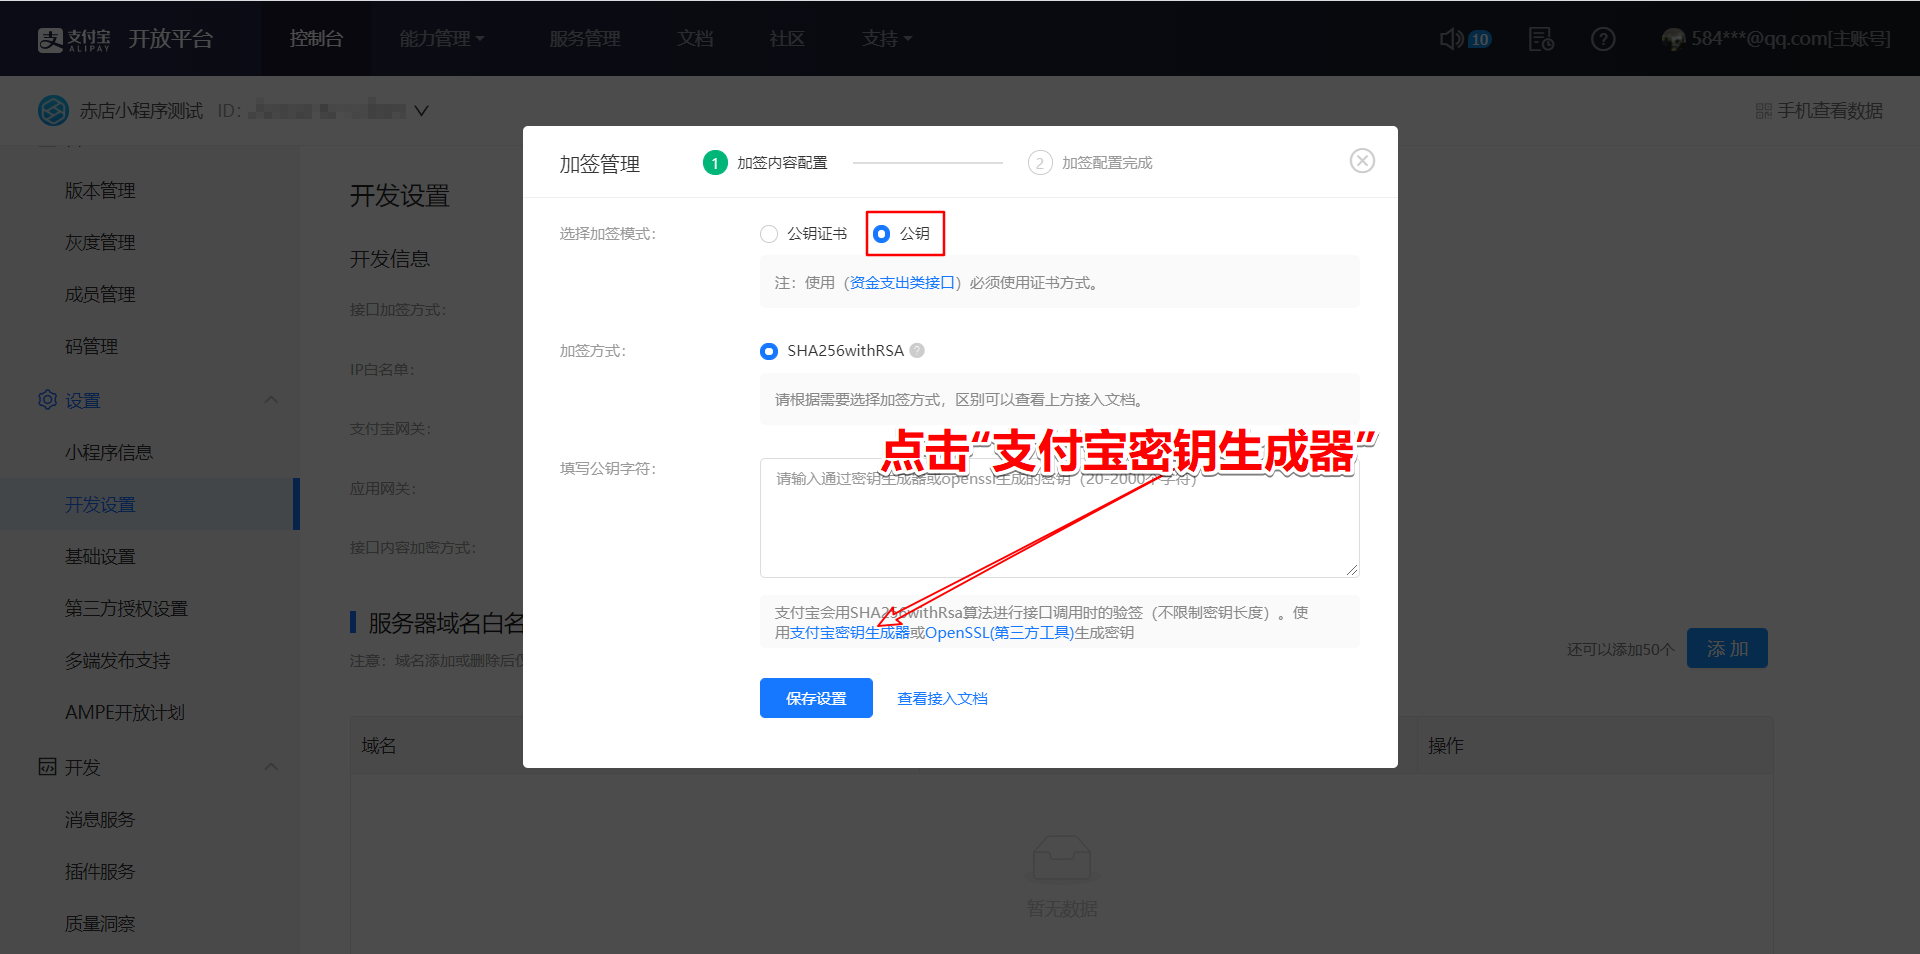Click the 设置 gear icon in sidebar

[47, 400]
